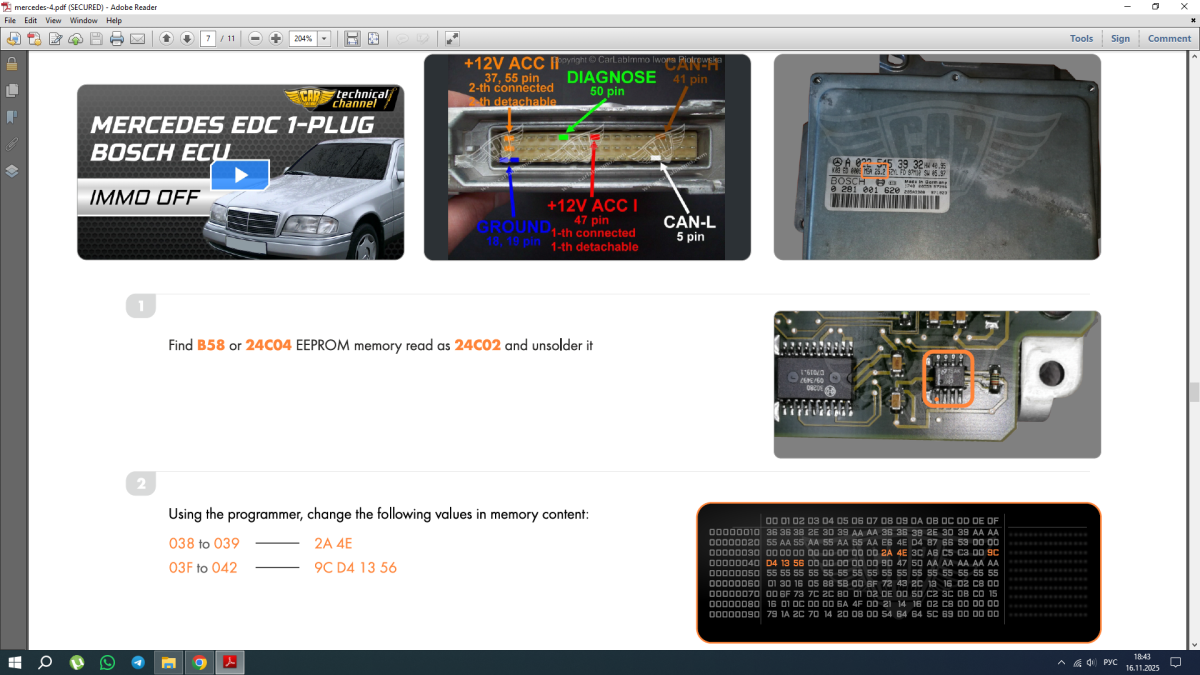Open the Sign pane
This screenshot has width=1200, height=675.
point(1120,39)
